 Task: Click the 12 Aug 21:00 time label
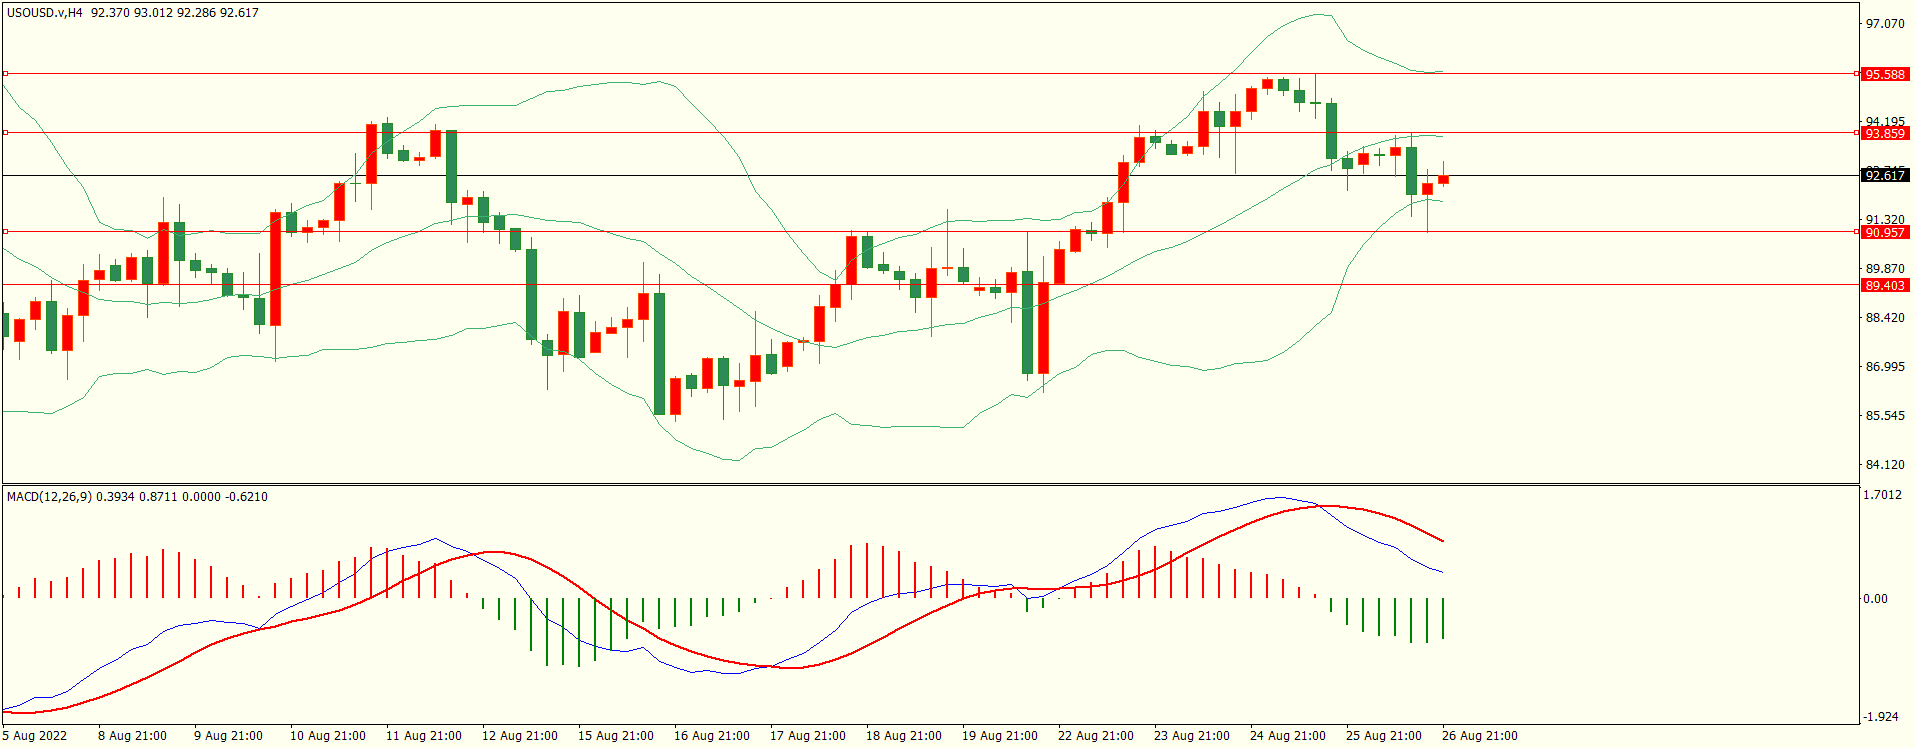519,736
